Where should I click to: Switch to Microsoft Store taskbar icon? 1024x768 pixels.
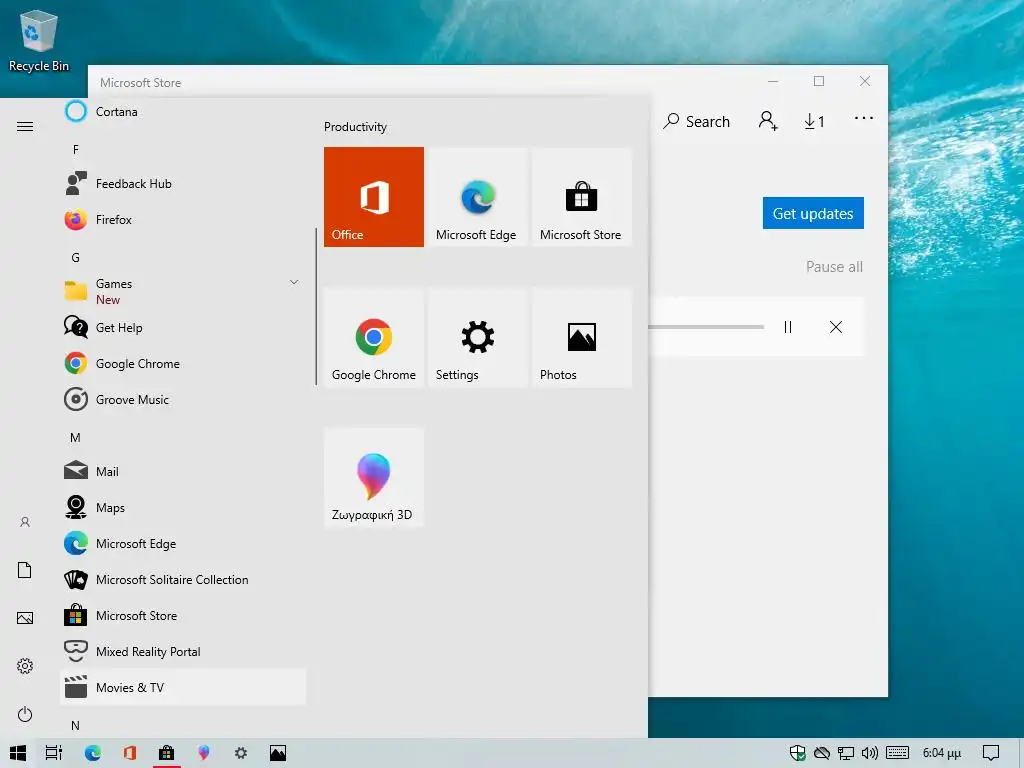point(167,753)
